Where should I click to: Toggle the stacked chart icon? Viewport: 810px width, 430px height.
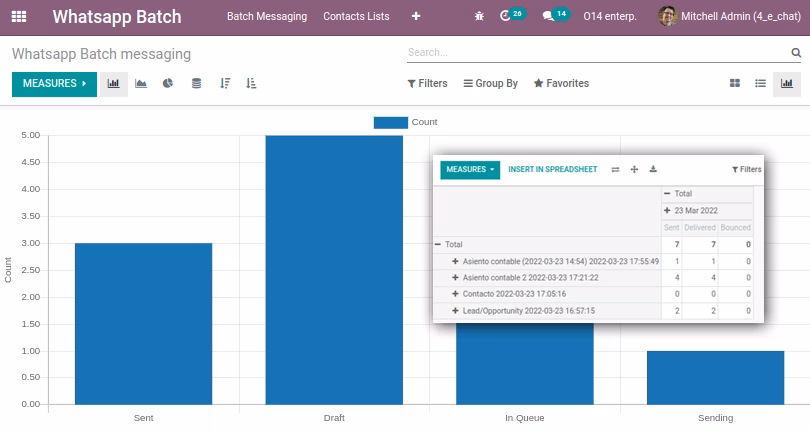point(196,84)
